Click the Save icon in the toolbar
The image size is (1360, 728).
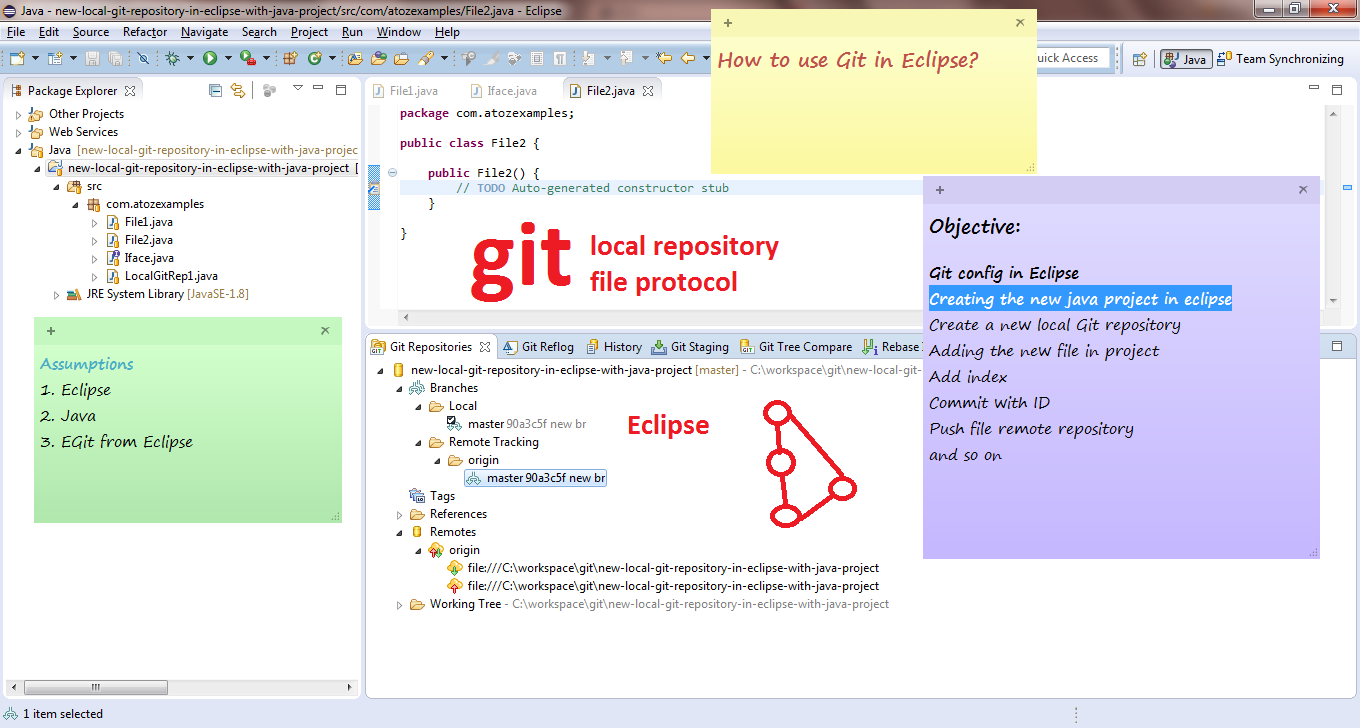pos(92,59)
